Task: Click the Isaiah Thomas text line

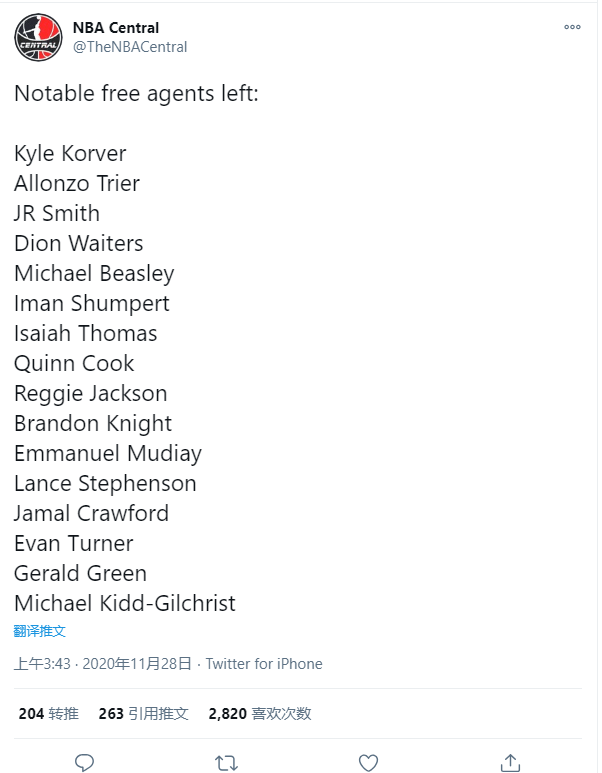Action: pos(85,333)
